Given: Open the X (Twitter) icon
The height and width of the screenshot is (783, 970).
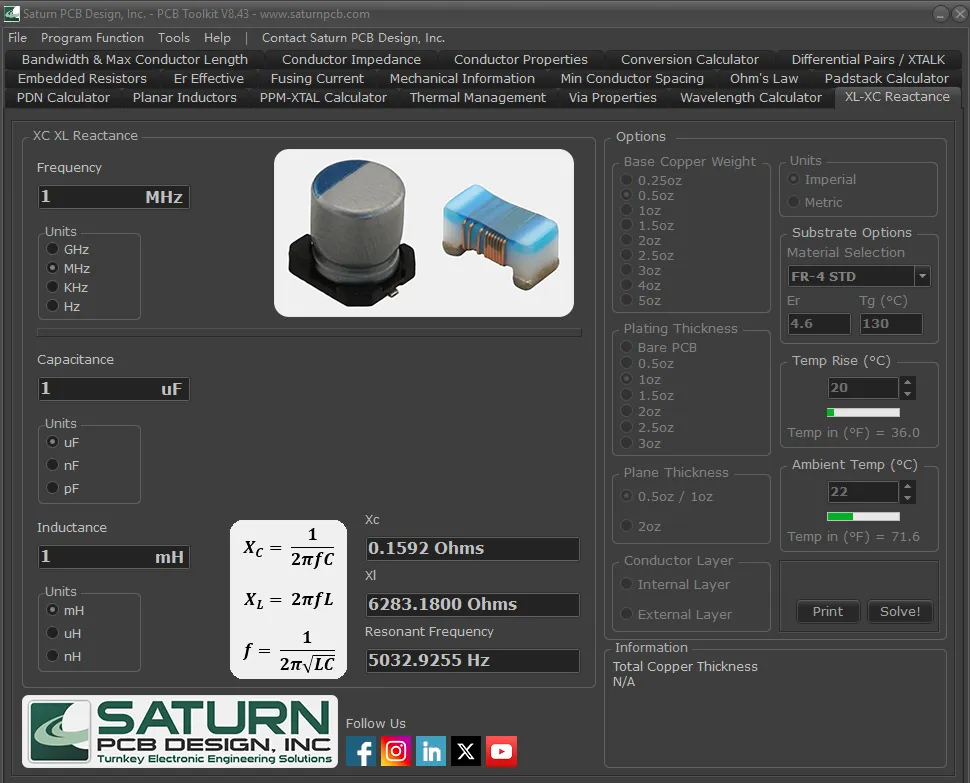Looking at the screenshot, I should click(466, 751).
